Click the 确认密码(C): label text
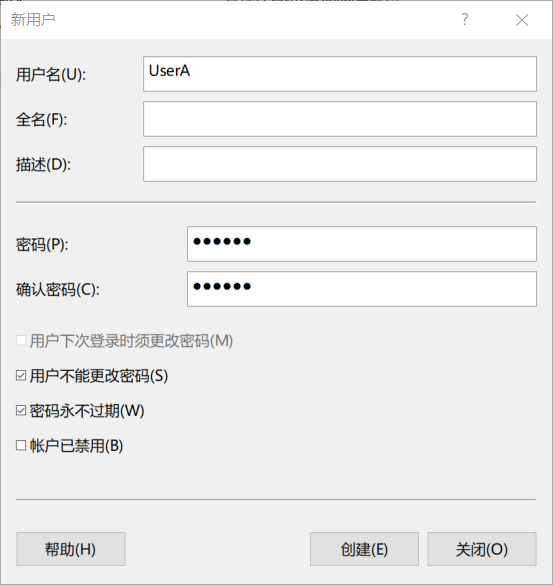The height and width of the screenshot is (585, 553). (58, 290)
